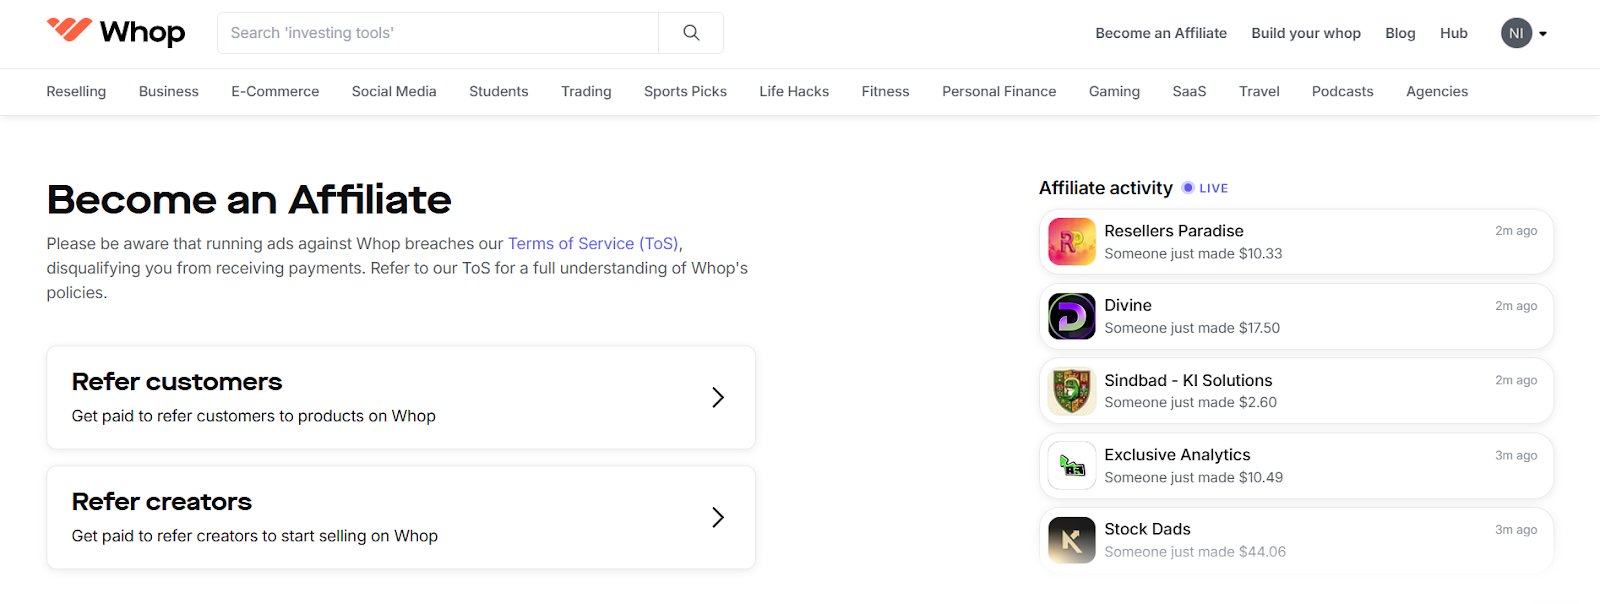Open the Resellers Paradise activity title
This screenshot has height=604, width=1600.
pos(1174,230)
